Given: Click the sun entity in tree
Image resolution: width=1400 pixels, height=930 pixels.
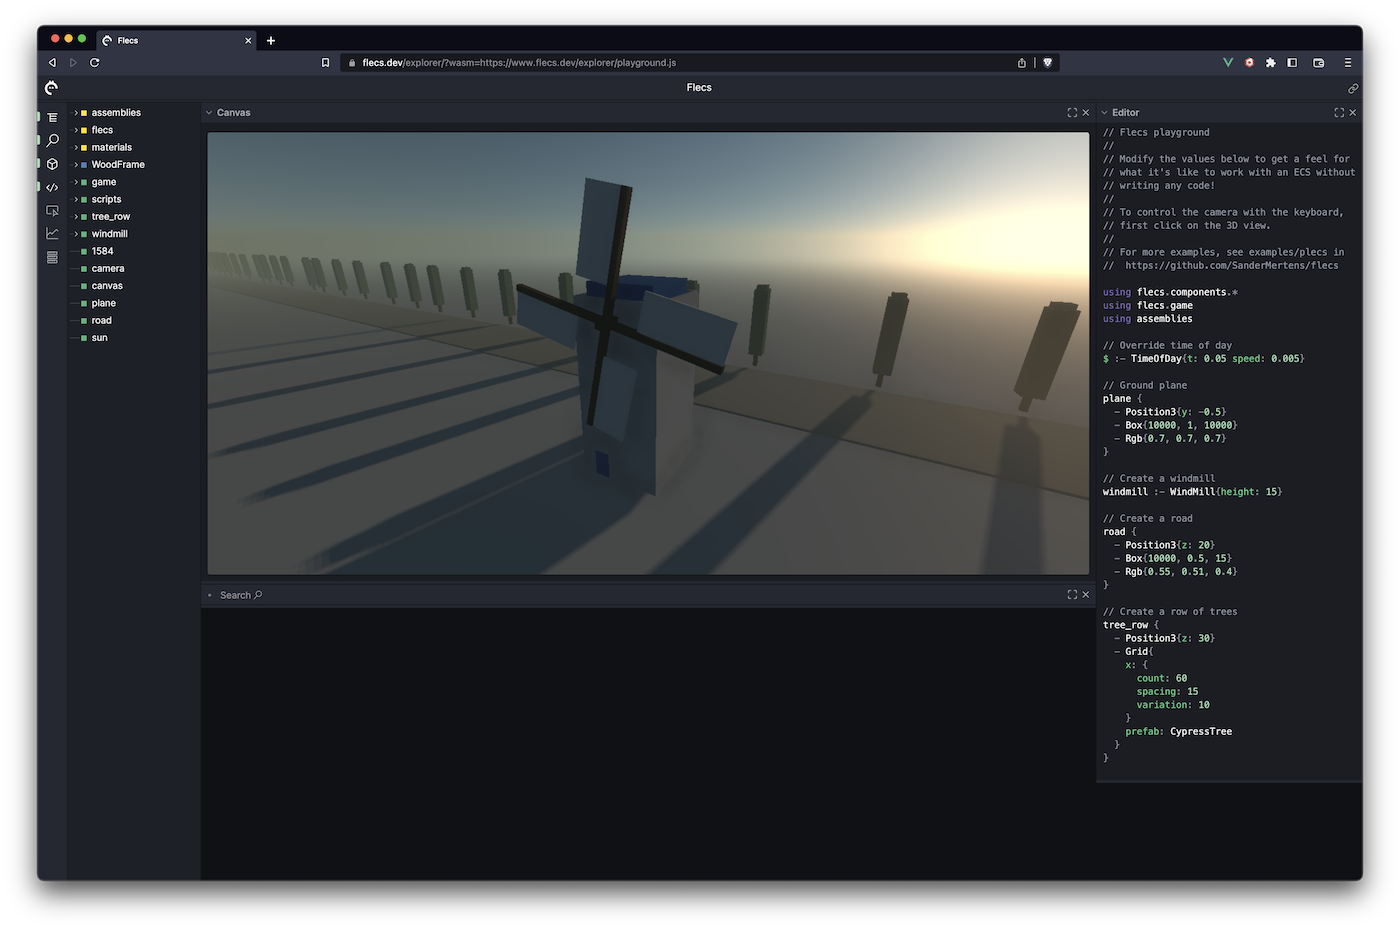Looking at the screenshot, I should pos(100,338).
